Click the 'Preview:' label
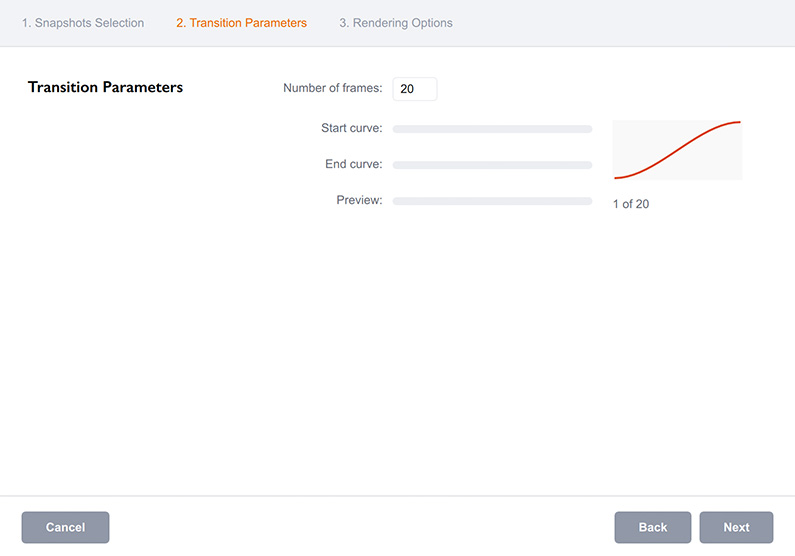 pos(359,200)
